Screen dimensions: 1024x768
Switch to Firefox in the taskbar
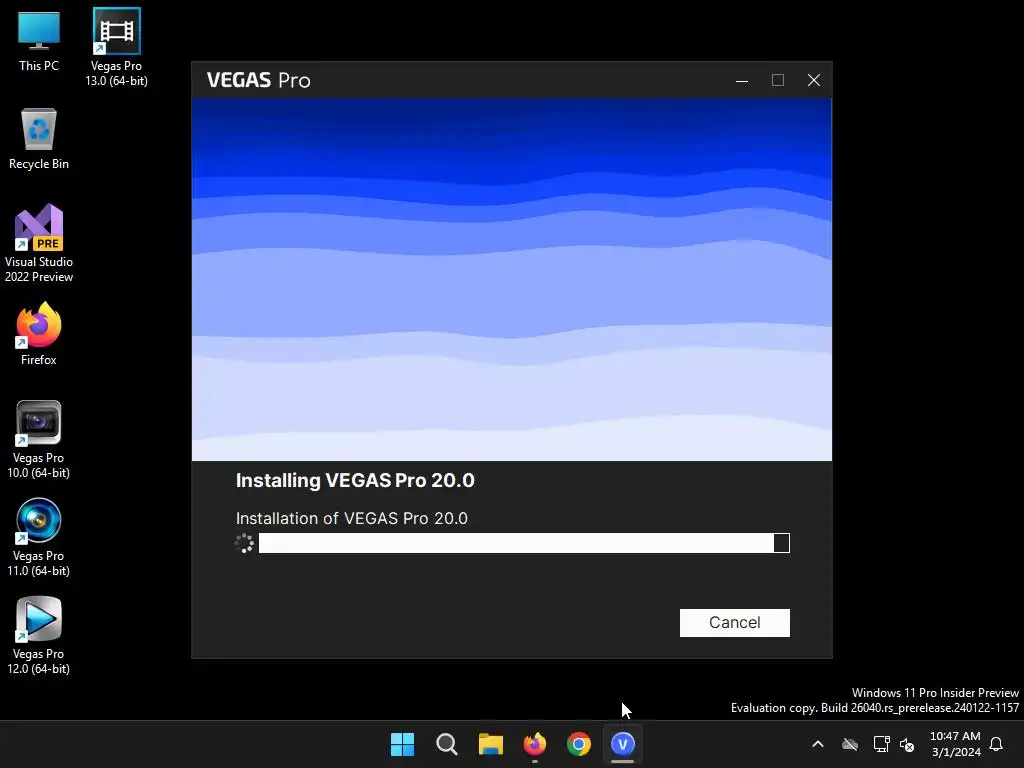535,744
